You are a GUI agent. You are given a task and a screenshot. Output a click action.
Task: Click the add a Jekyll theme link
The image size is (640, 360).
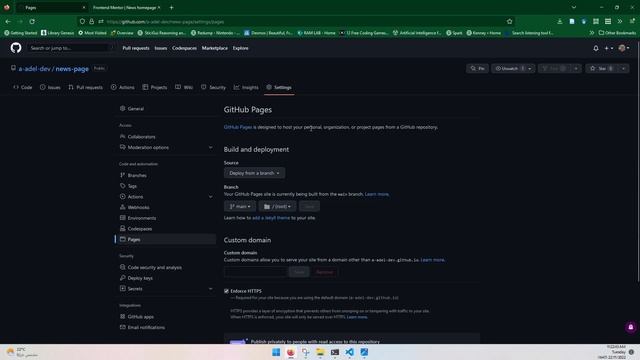pos(271,218)
